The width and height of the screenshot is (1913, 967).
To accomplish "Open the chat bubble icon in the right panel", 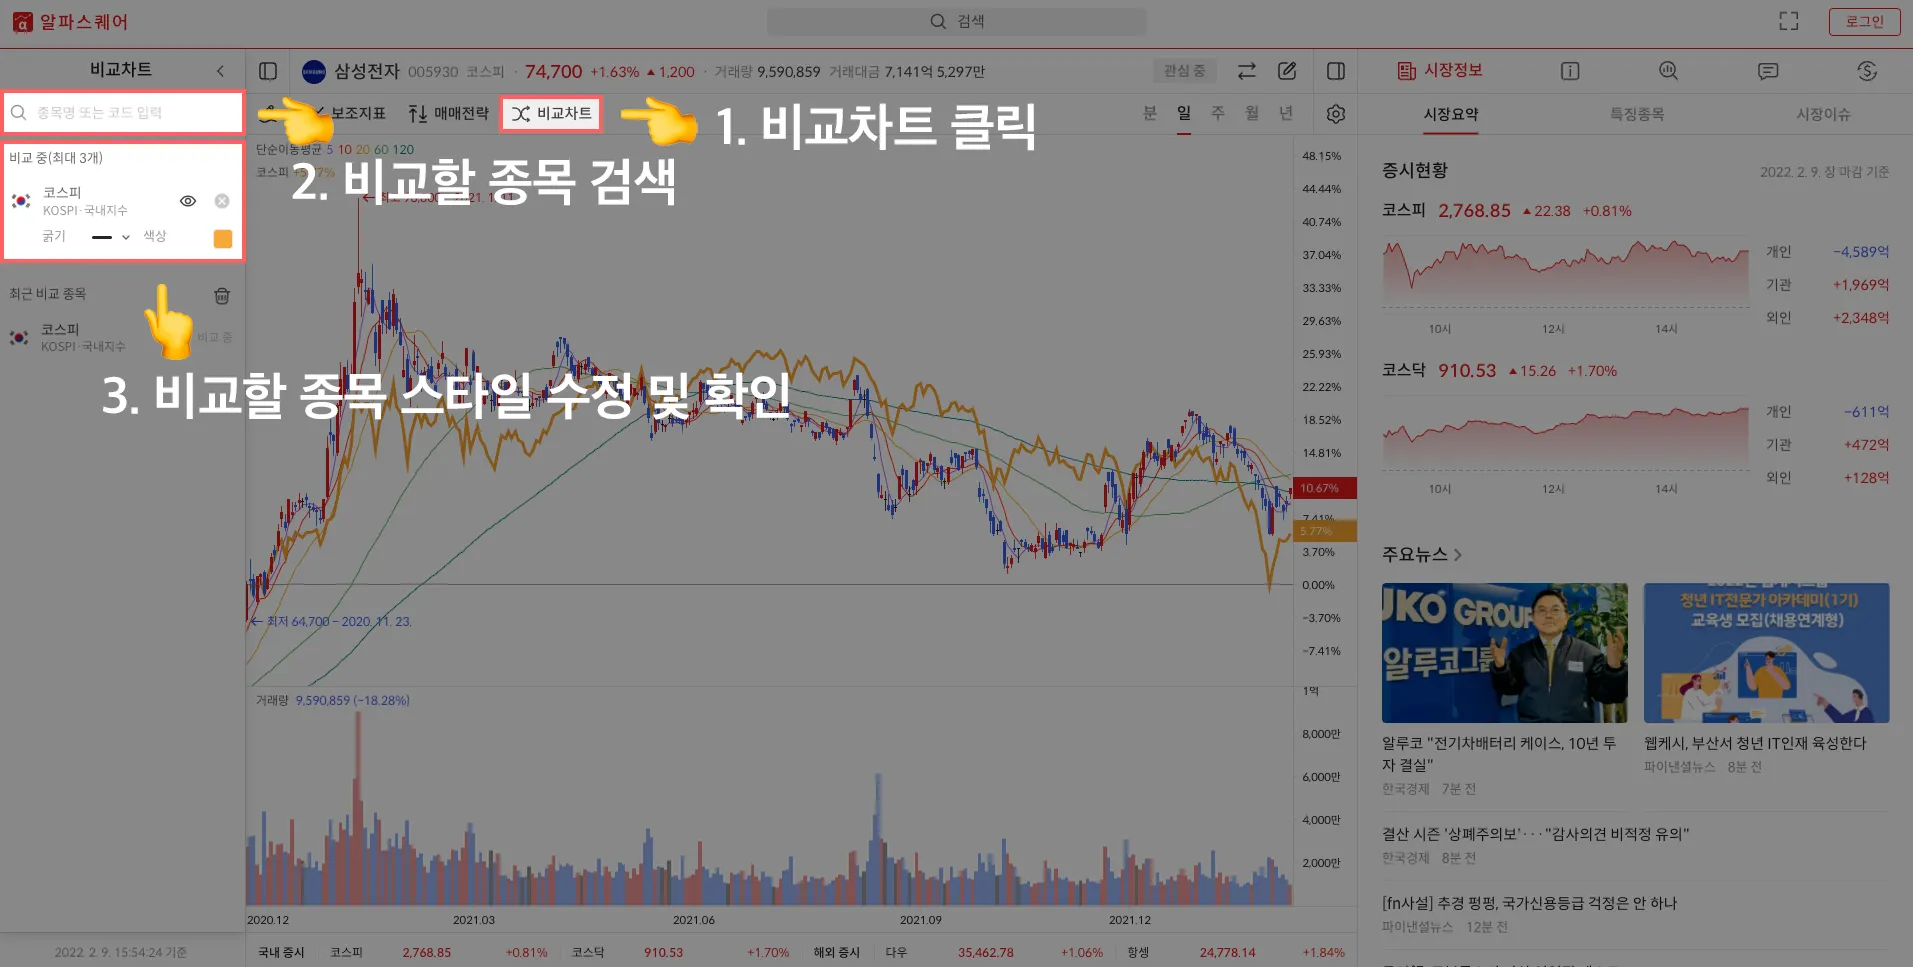I will [1768, 71].
